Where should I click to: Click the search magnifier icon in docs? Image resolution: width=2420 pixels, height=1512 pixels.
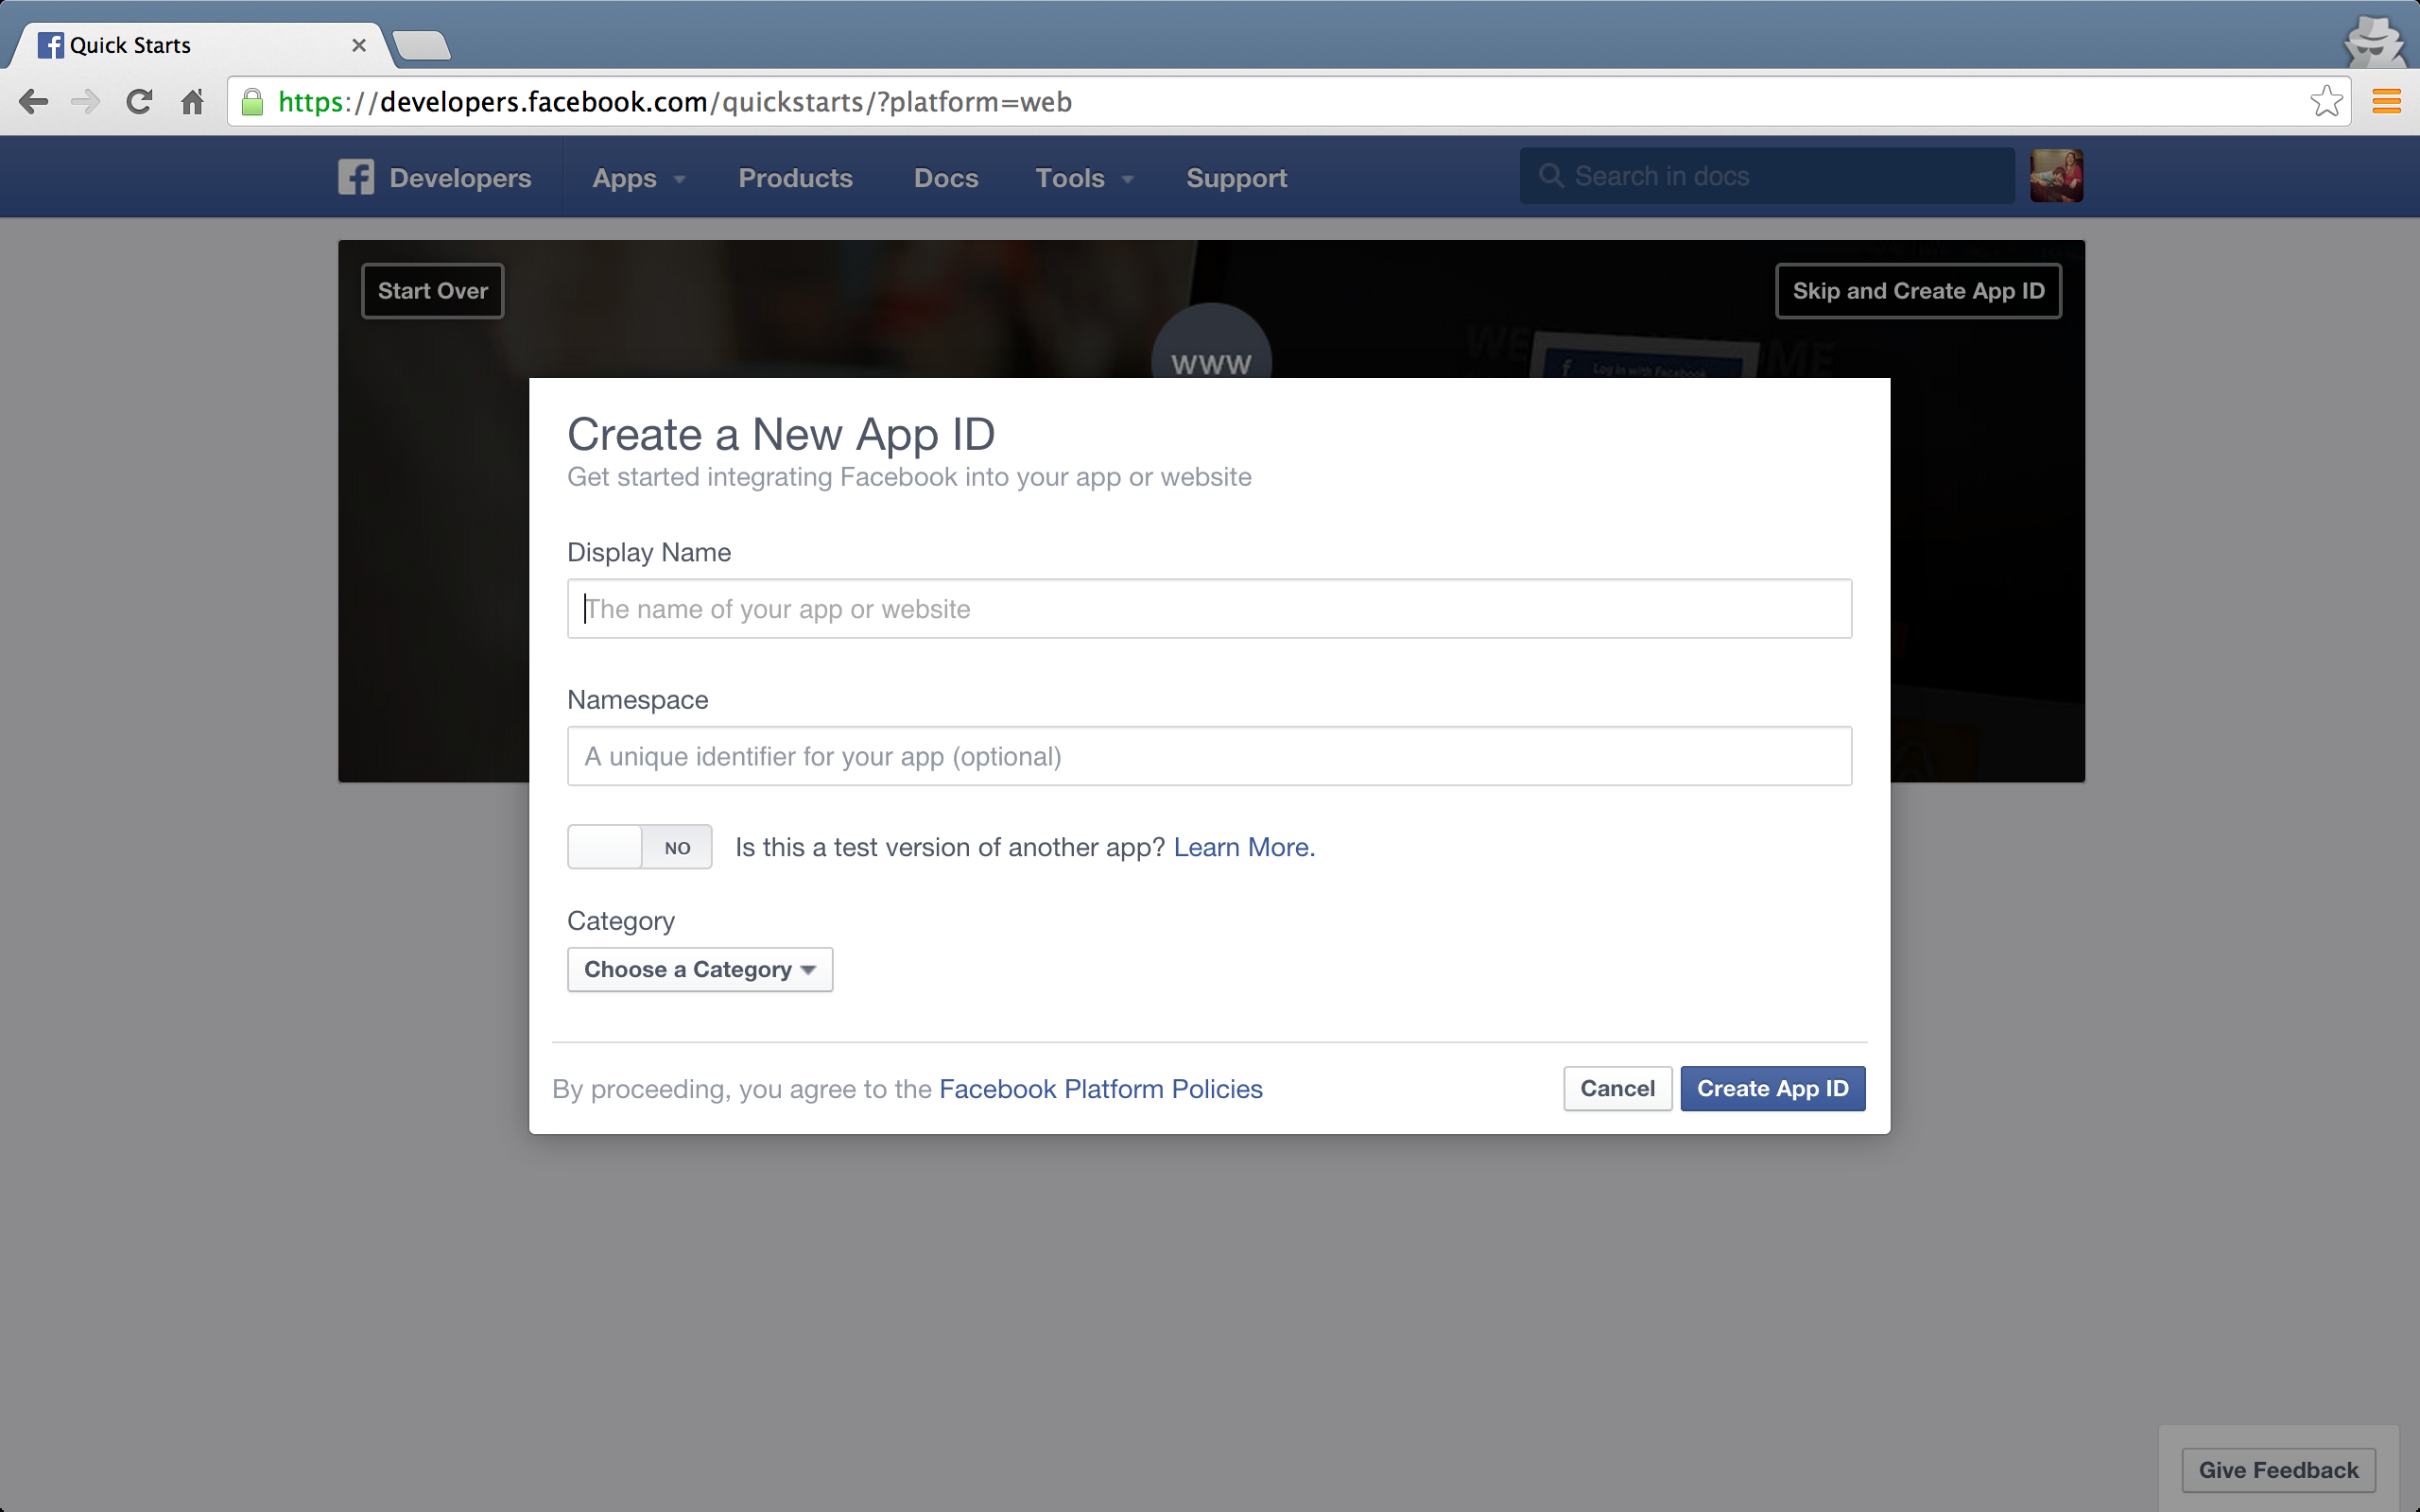pos(1551,176)
